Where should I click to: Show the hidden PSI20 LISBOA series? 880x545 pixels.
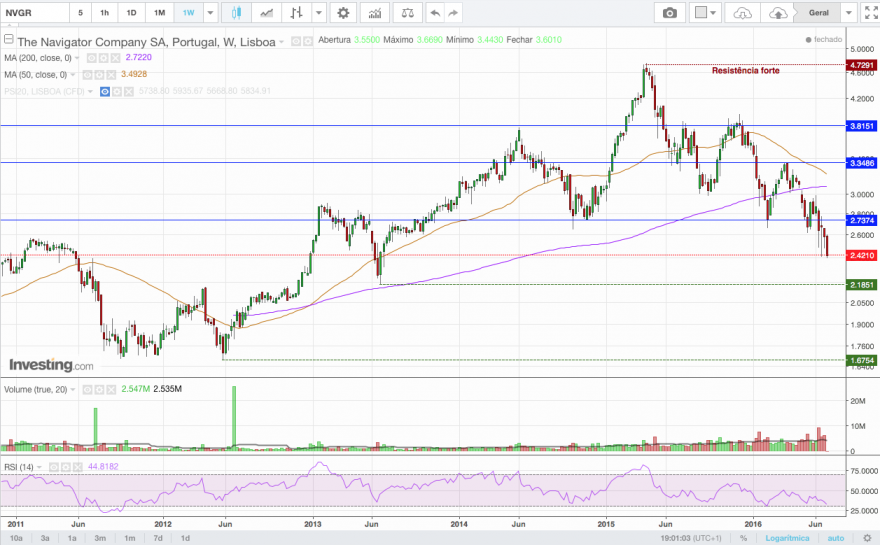105,91
